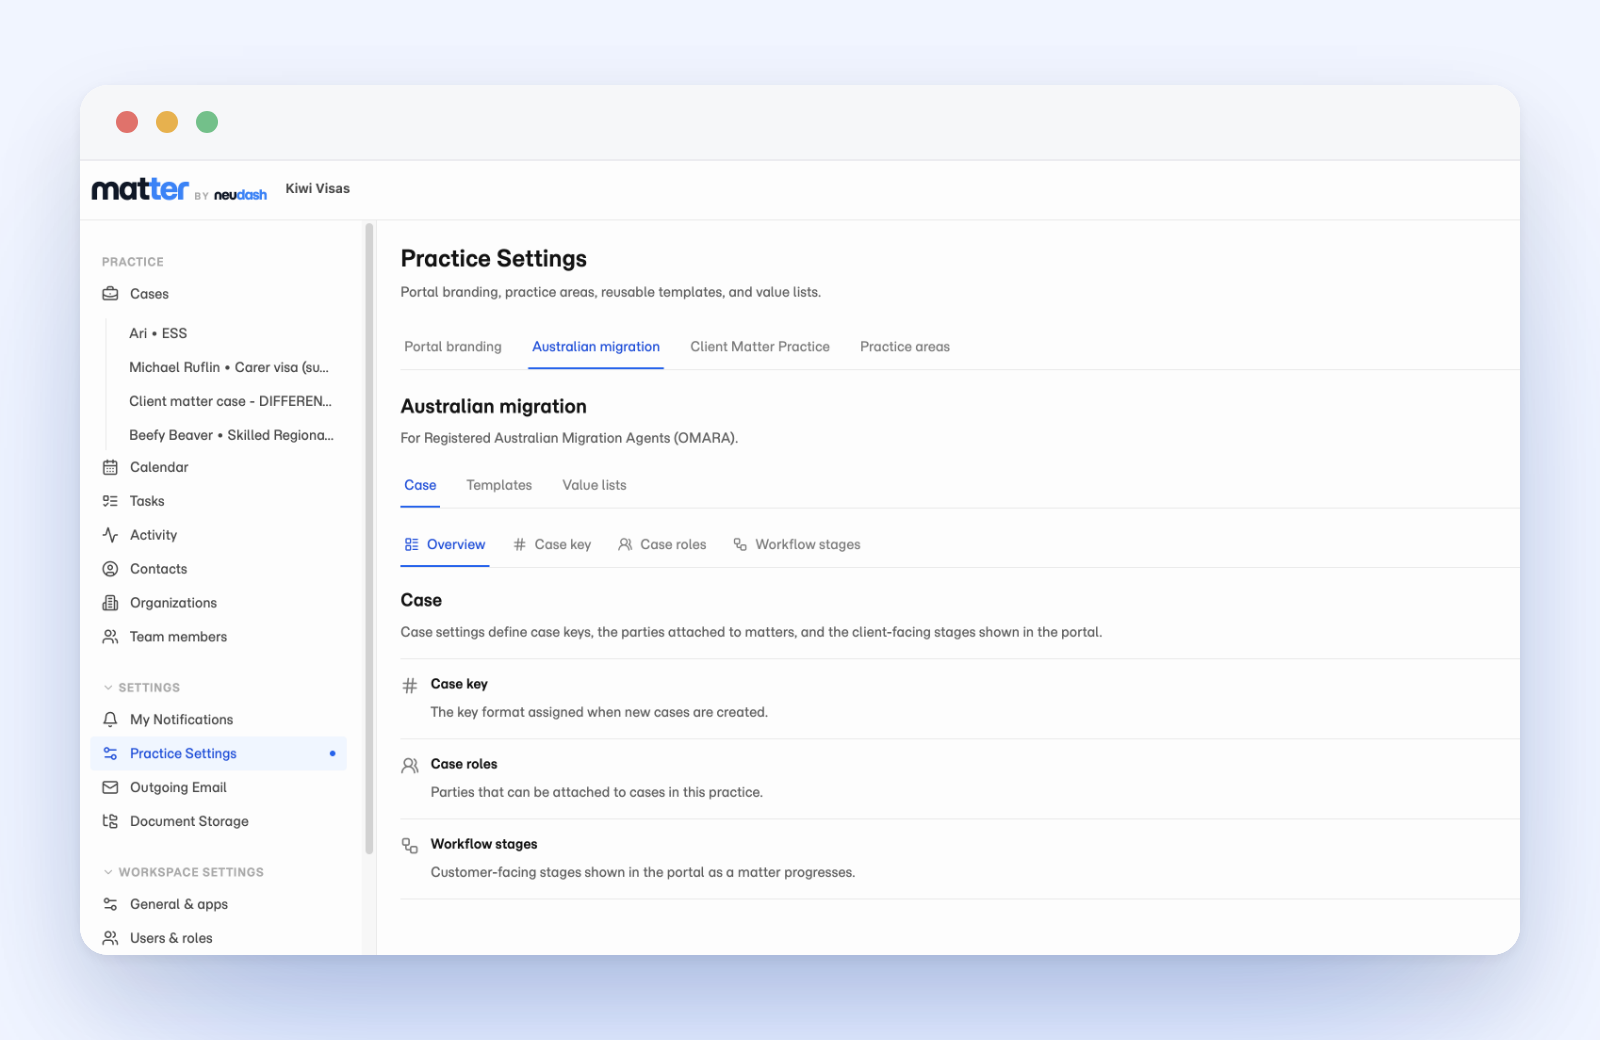Click the 'The key format assigned when new cases are created.' text

tap(599, 713)
